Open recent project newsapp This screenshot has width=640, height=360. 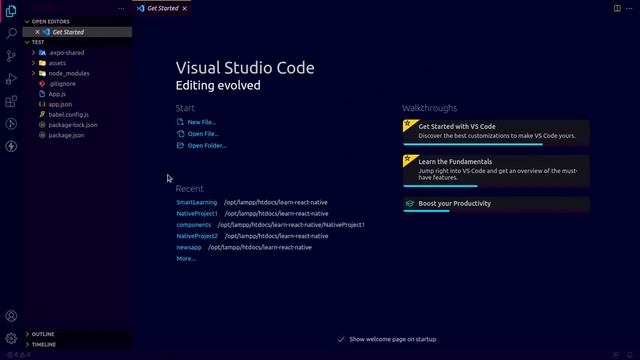[189, 247]
